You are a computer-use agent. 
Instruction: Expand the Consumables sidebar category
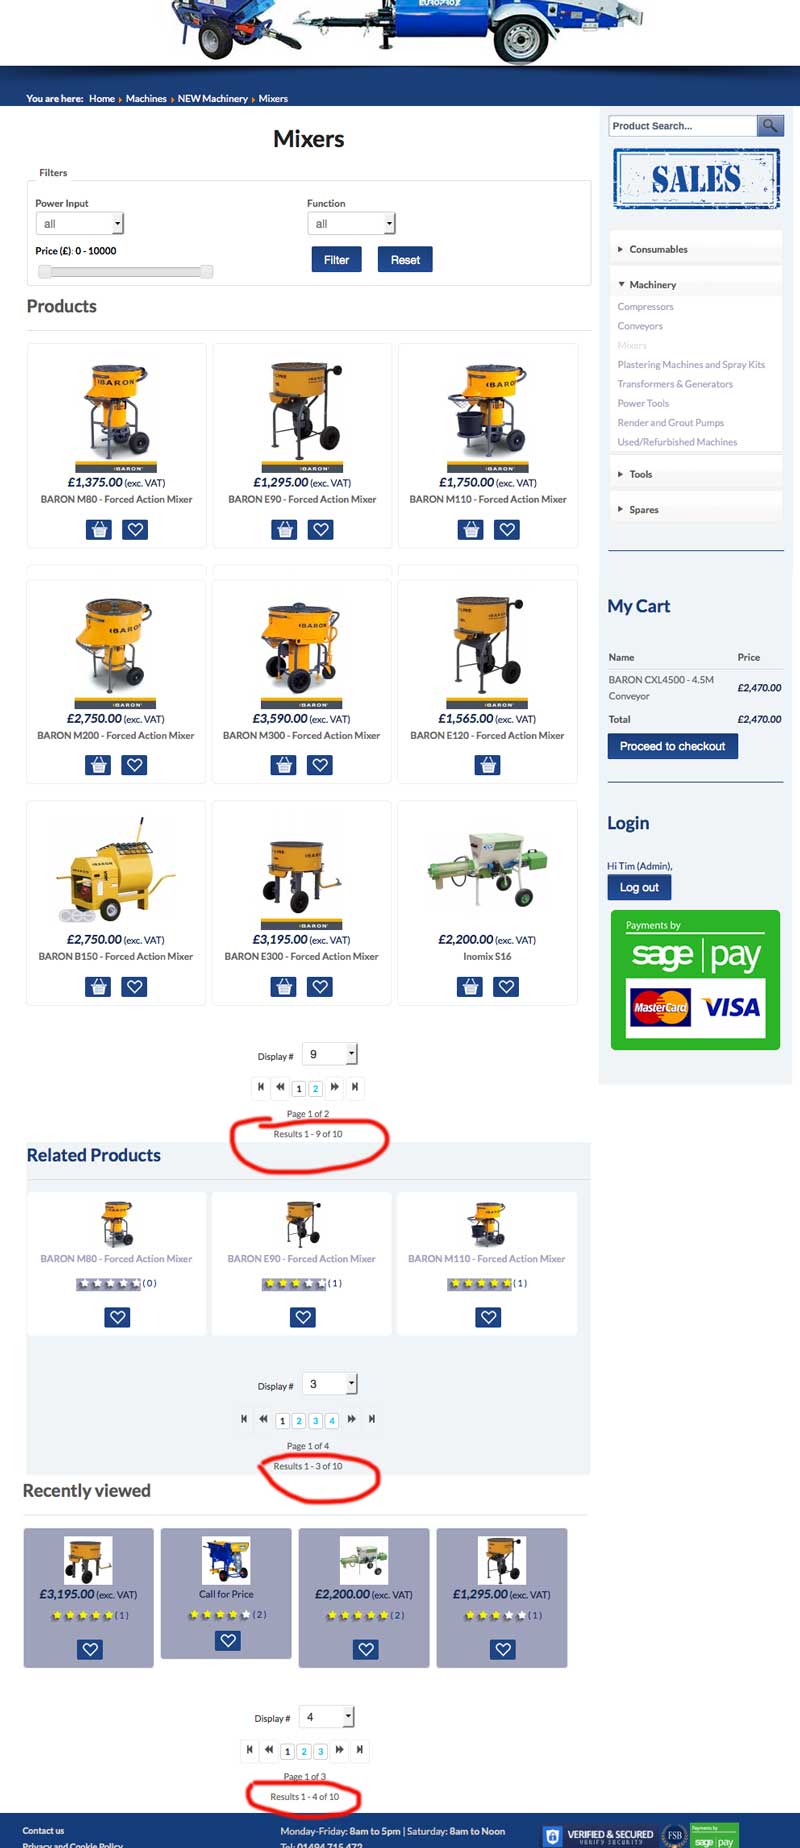pyautogui.click(x=658, y=249)
